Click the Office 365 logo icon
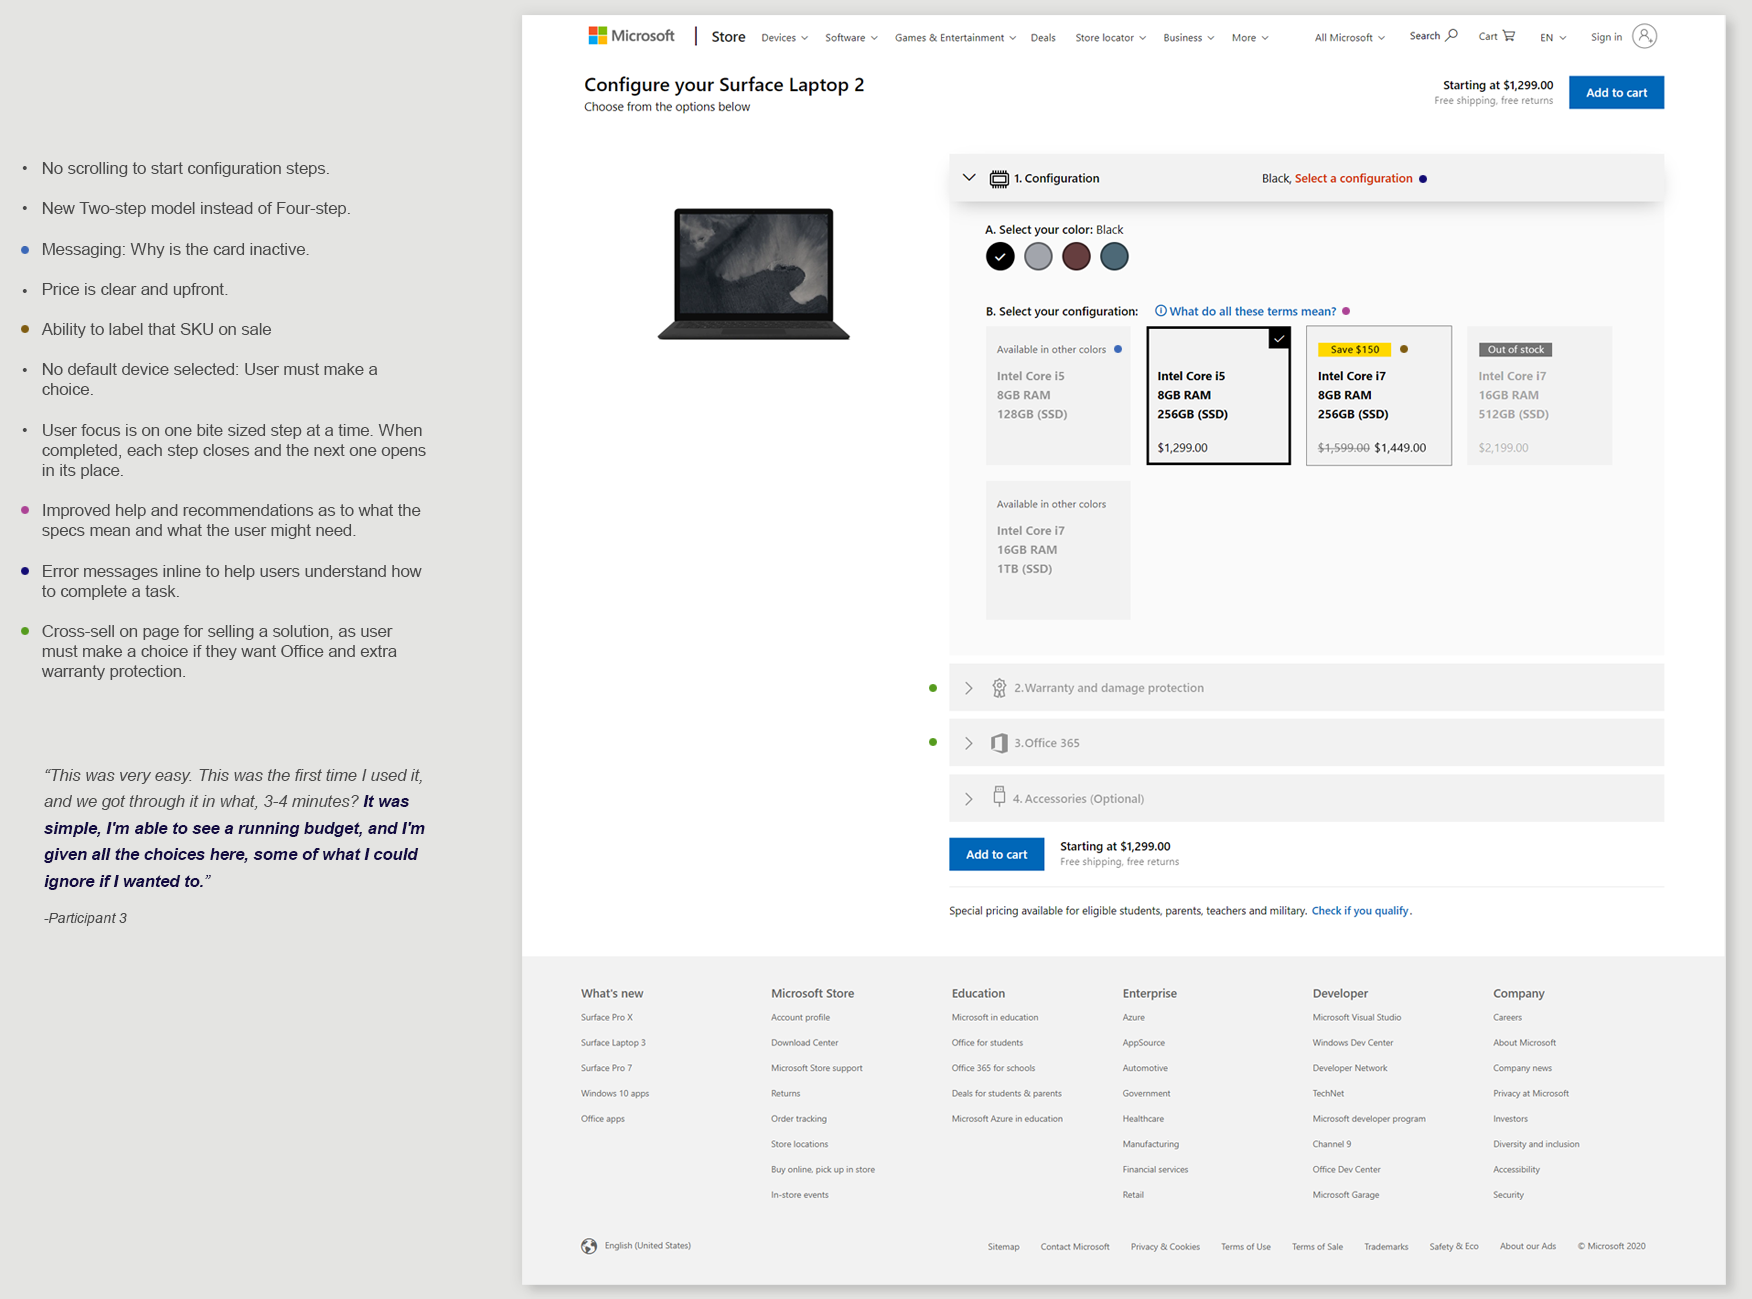Screen dimensions: 1752x1299 click(x=999, y=743)
